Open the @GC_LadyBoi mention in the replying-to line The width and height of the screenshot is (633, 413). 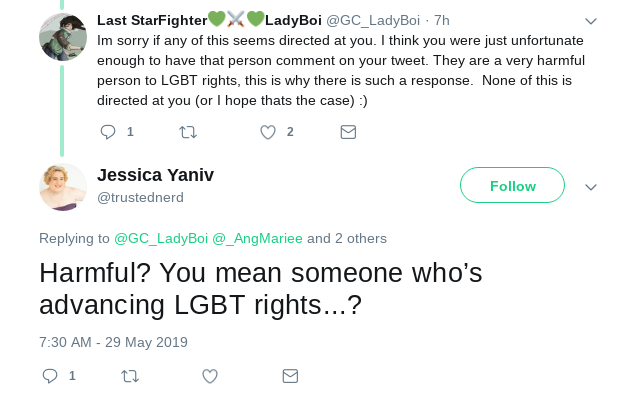point(161,239)
